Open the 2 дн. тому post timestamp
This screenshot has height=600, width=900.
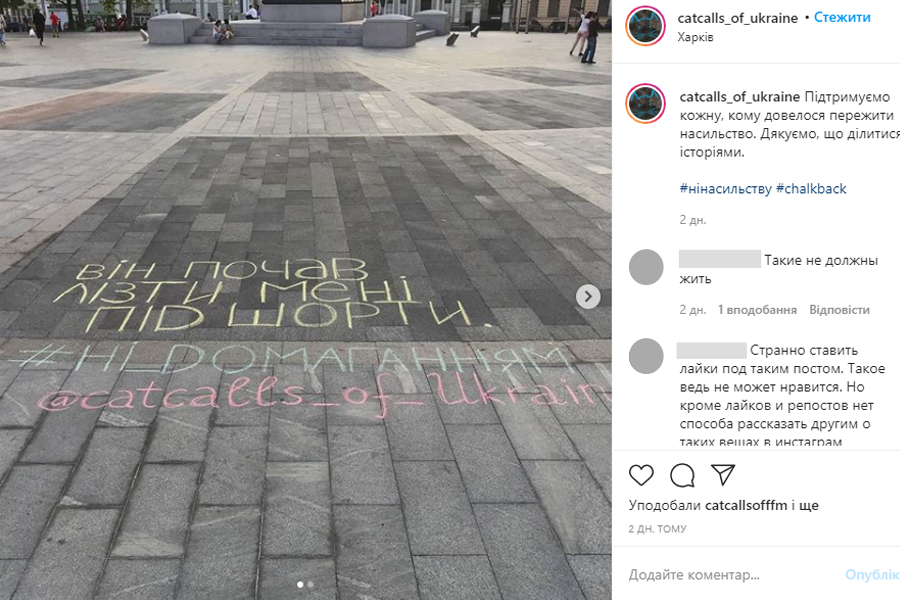[x=657, y=529]
